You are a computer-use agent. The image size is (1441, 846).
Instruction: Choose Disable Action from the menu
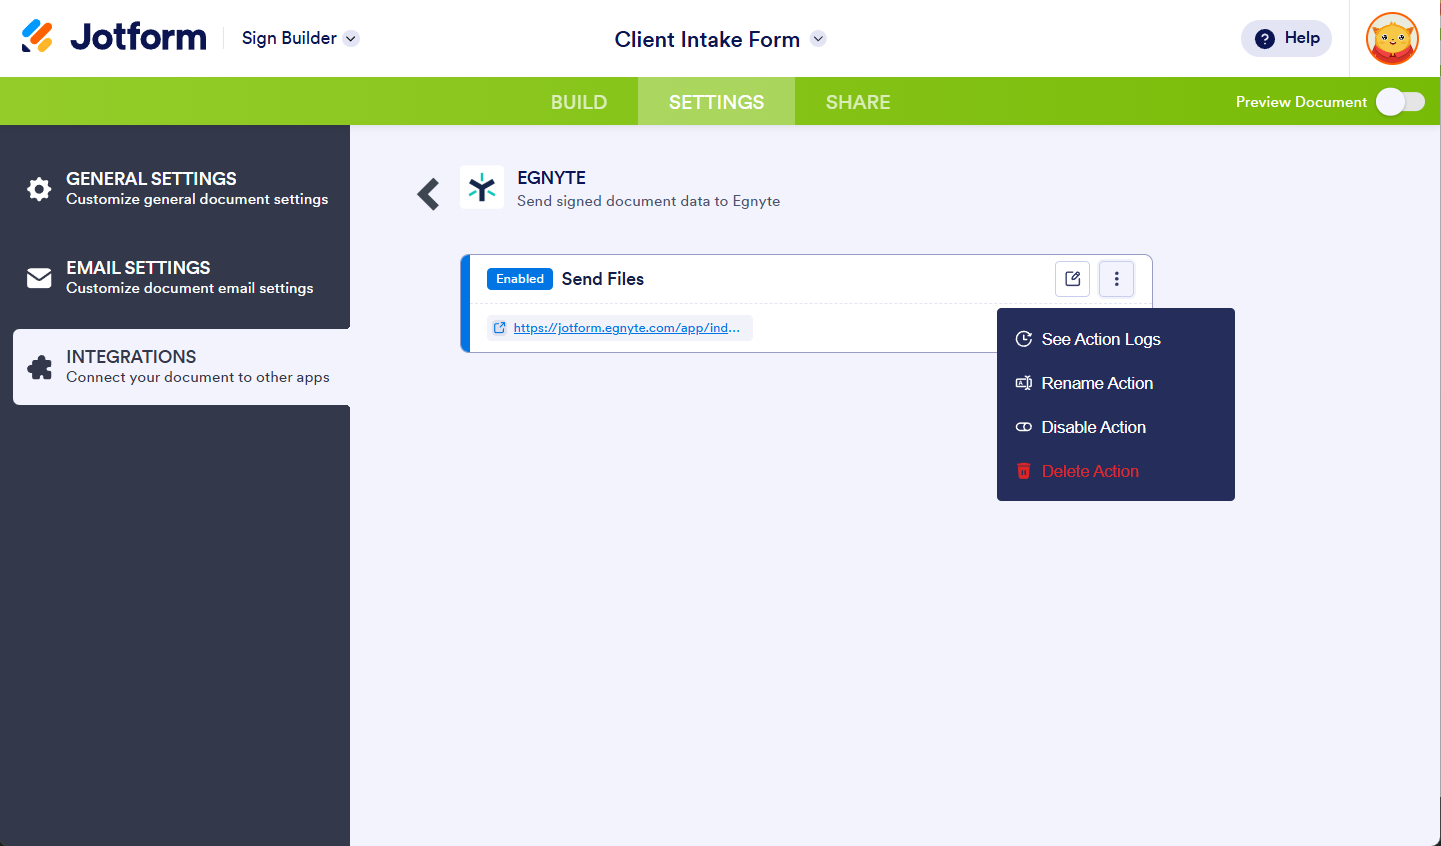1116,427
